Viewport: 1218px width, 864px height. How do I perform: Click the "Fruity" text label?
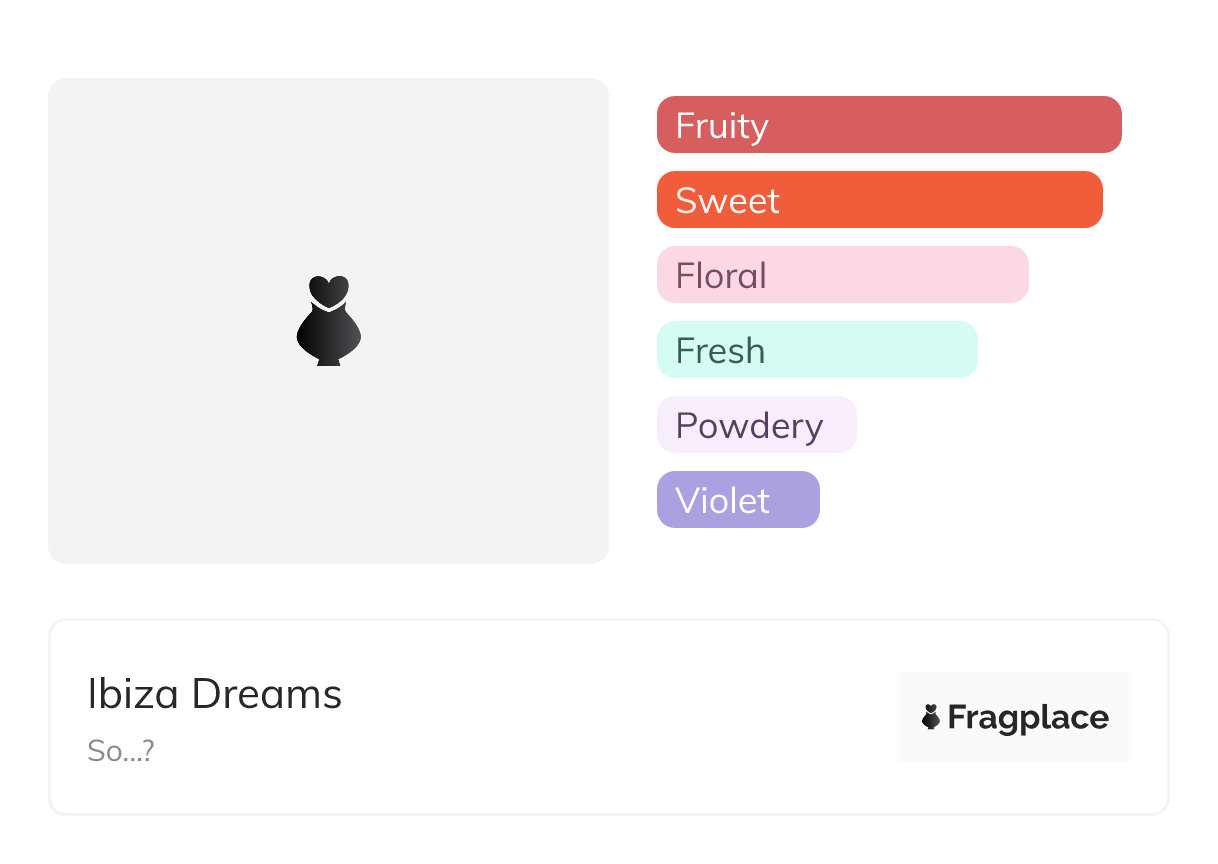point(722,126)
